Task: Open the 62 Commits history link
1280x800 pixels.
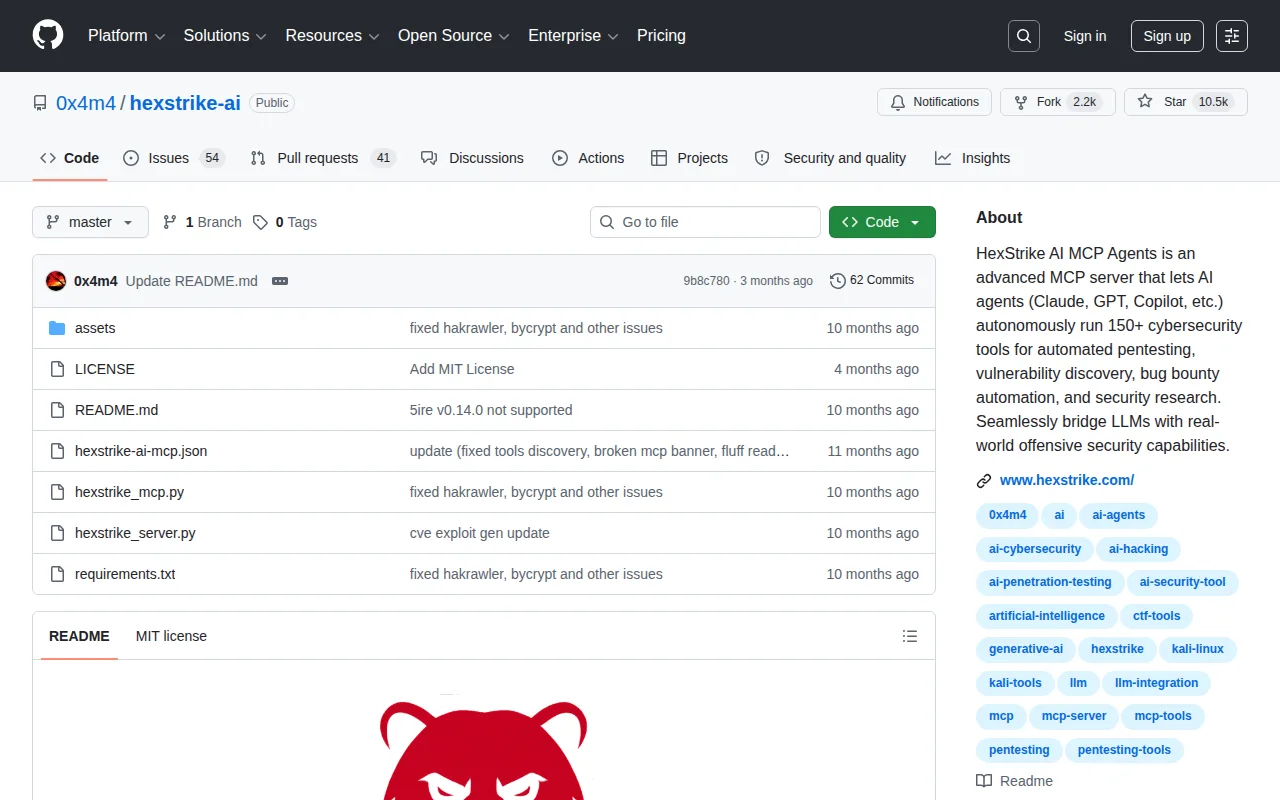Action: pyautogui.click(x=872, y=281)
